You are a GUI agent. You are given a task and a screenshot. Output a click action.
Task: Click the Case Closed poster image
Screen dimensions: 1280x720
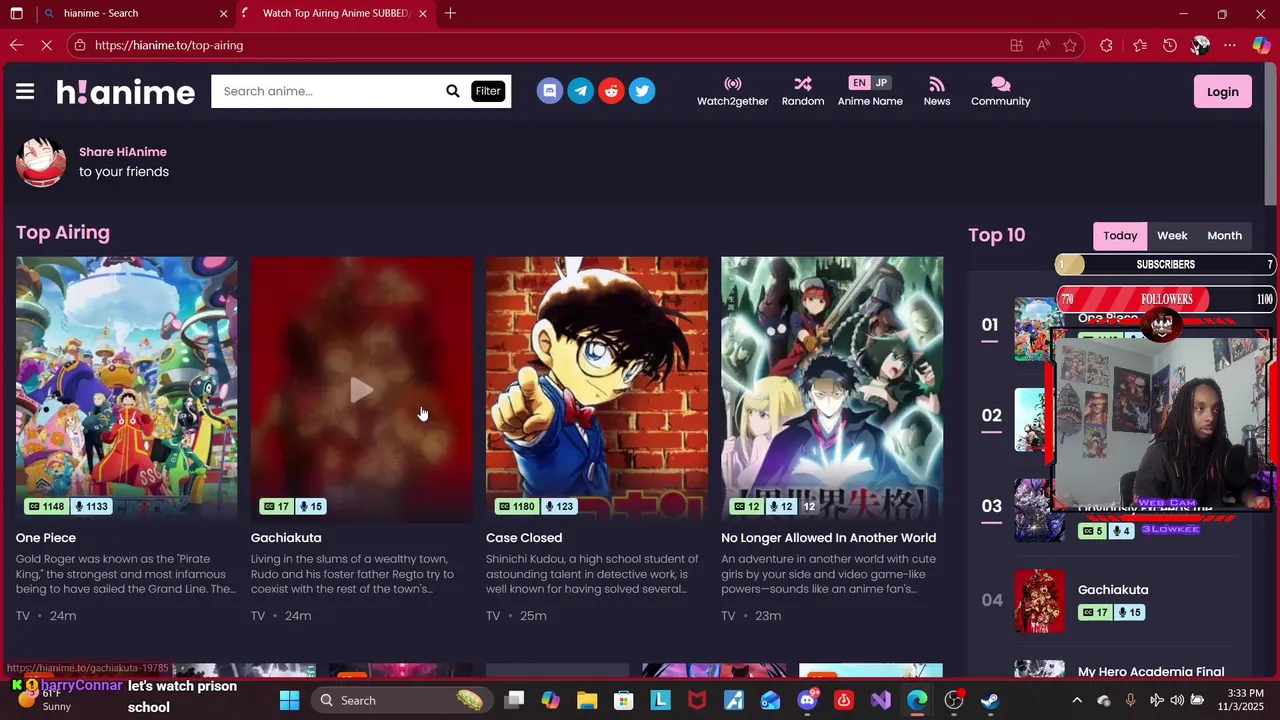point(596,390)
